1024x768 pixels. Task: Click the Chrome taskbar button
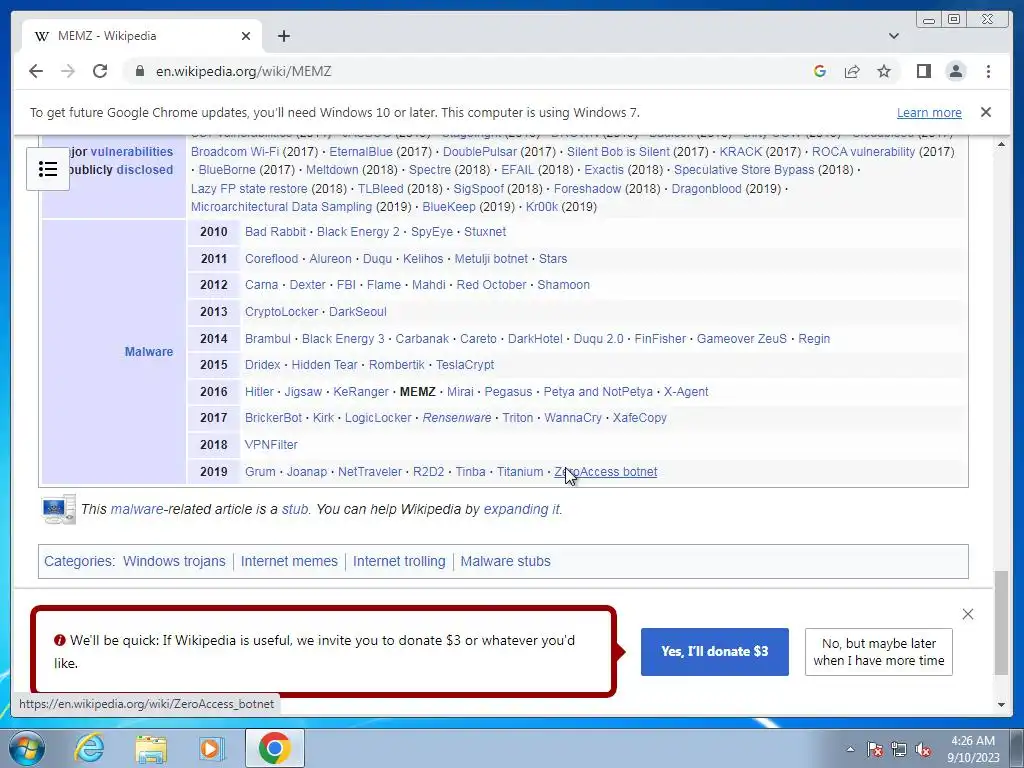(x=274, y=748)
